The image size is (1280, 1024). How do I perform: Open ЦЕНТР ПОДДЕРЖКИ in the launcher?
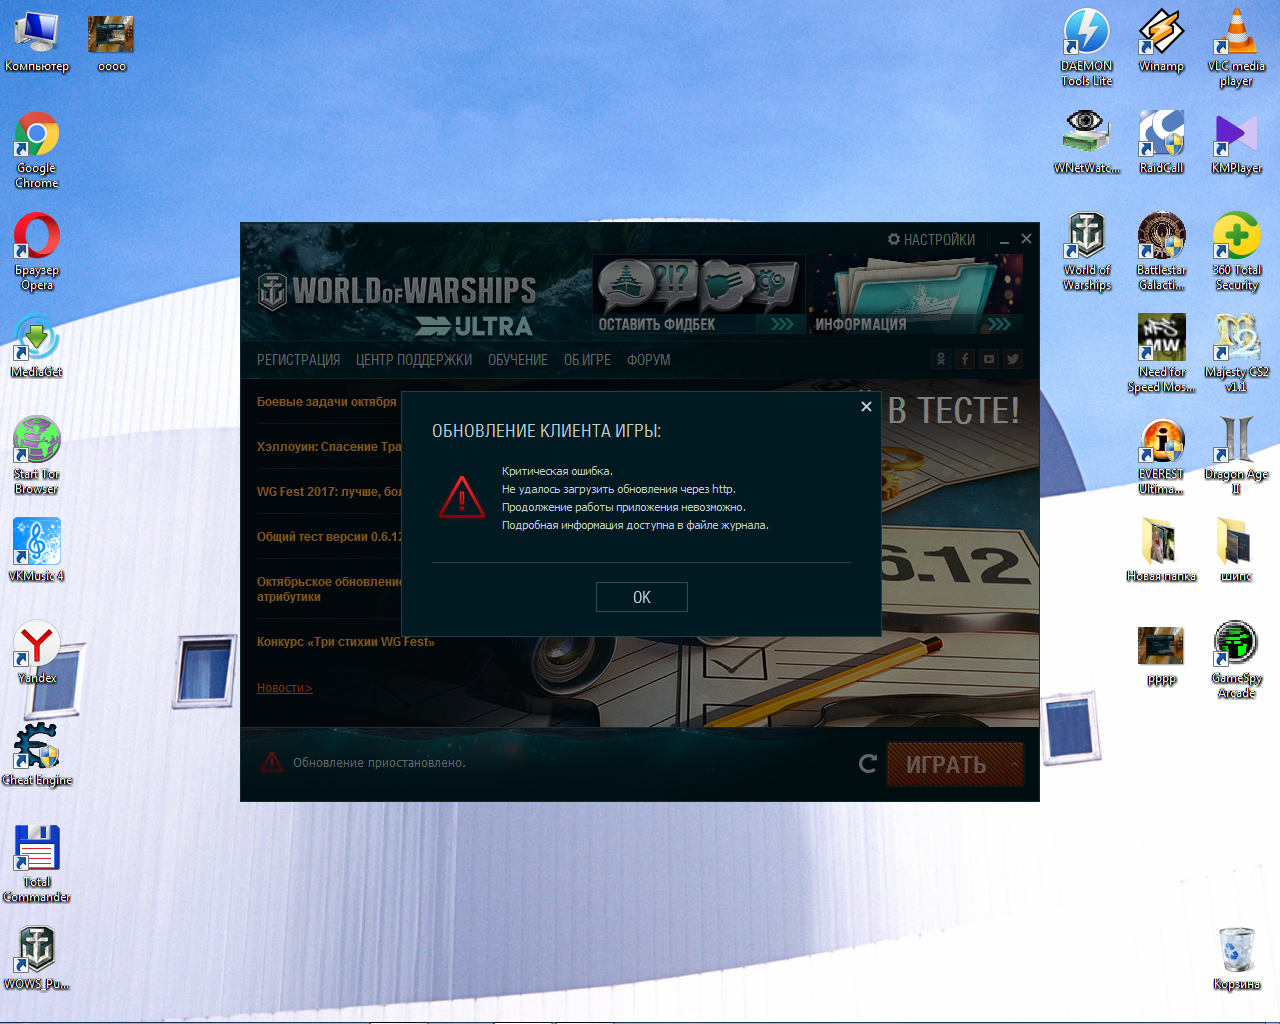414,360
